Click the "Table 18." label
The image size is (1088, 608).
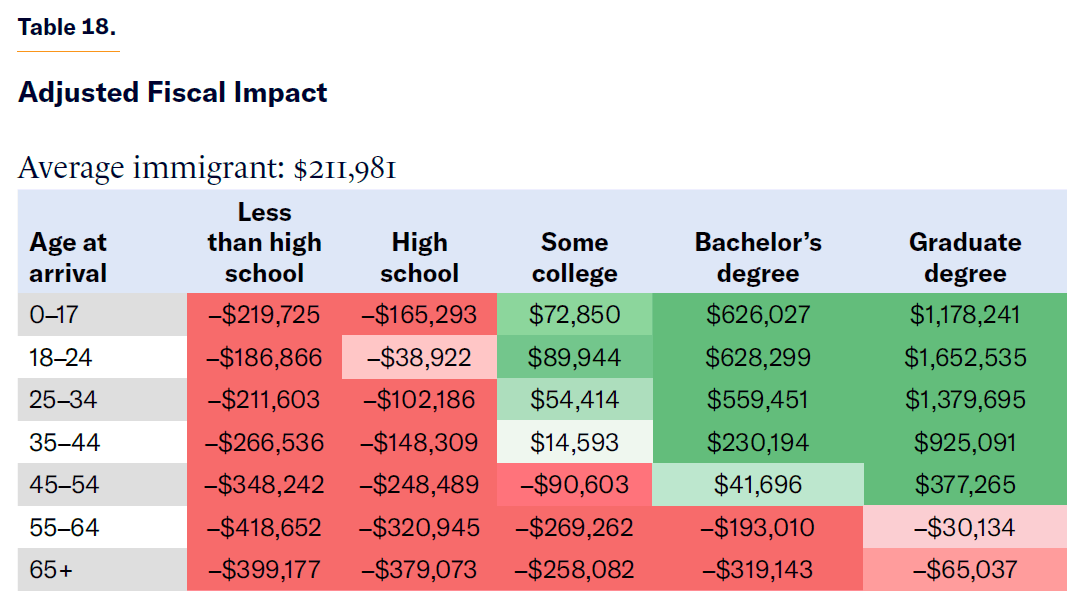click(x=67, y=27)
